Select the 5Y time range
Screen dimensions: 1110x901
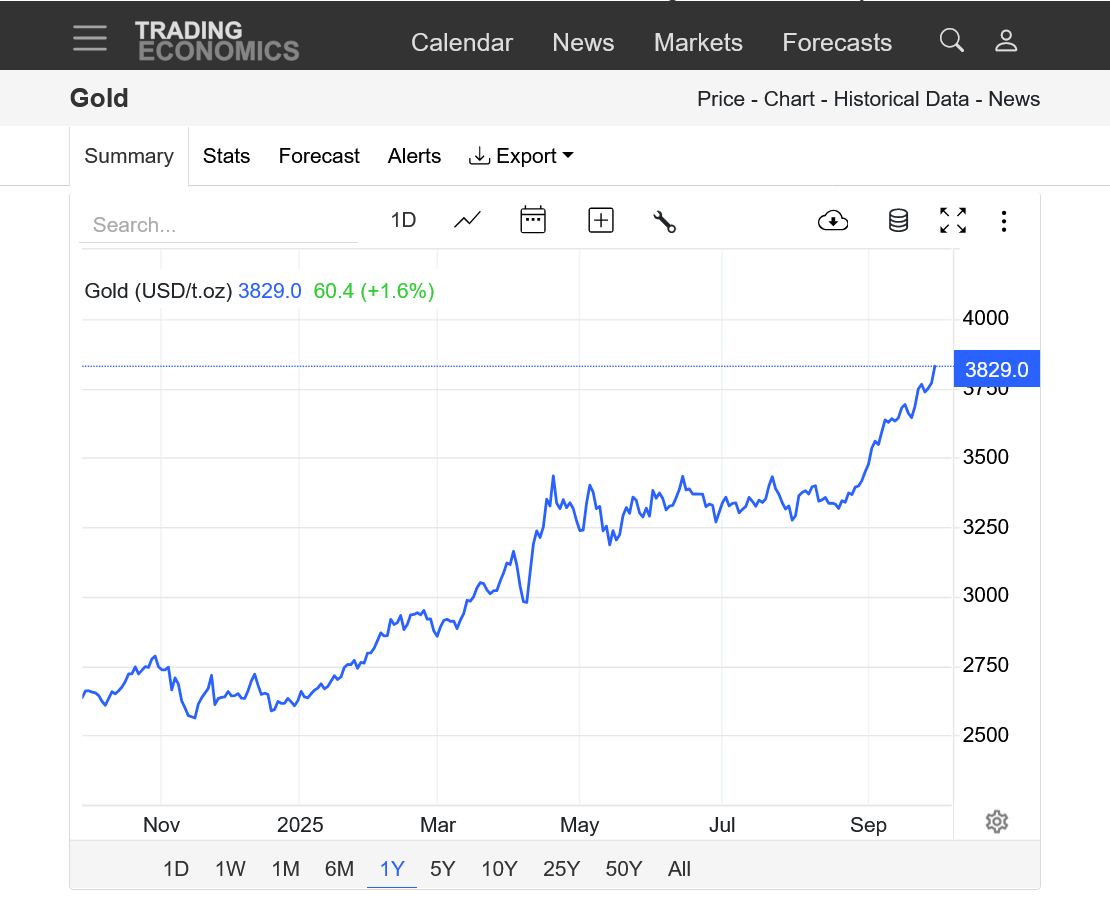coord(443,869)
